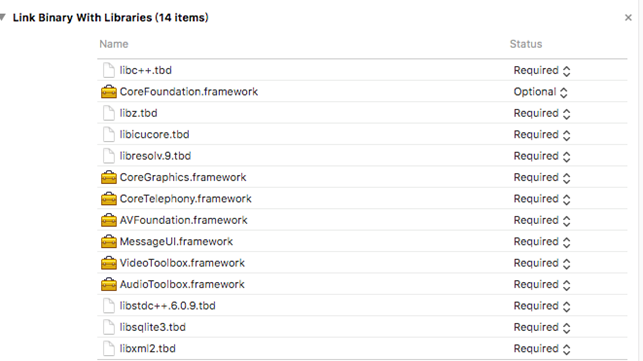Viewport: 643px width, 361px height.
Task: Open Status dropdown for AudioToolbox.framework
Action: point(542,284)
